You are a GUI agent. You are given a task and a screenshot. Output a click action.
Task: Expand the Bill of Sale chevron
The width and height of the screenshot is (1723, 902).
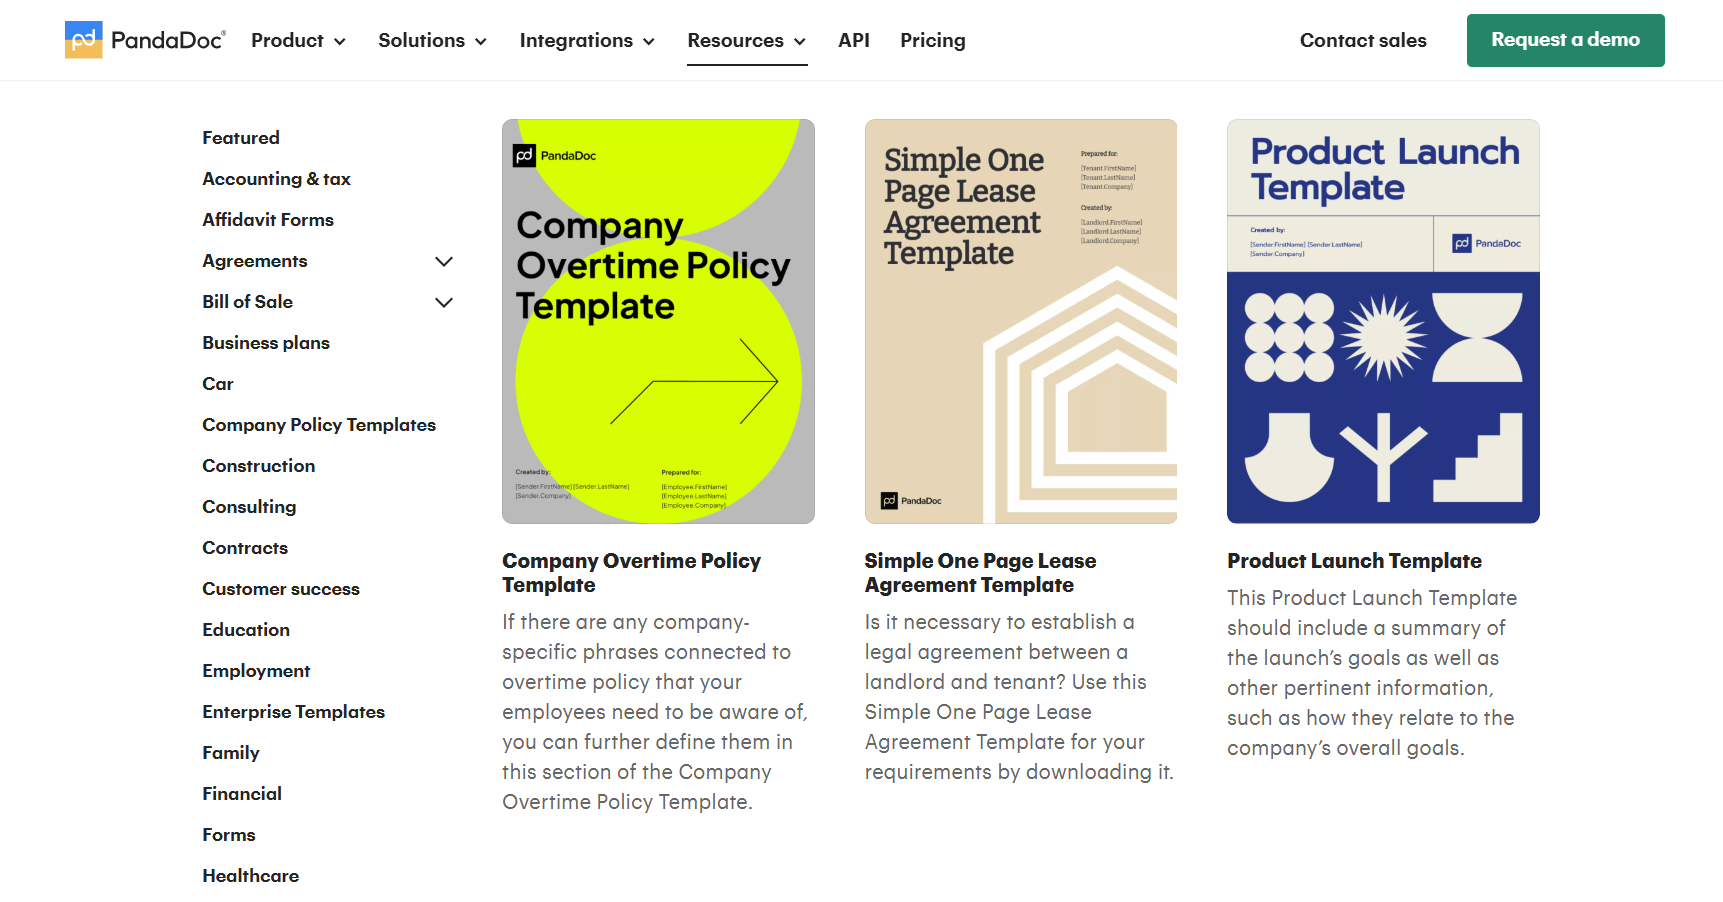coord(444,302)
